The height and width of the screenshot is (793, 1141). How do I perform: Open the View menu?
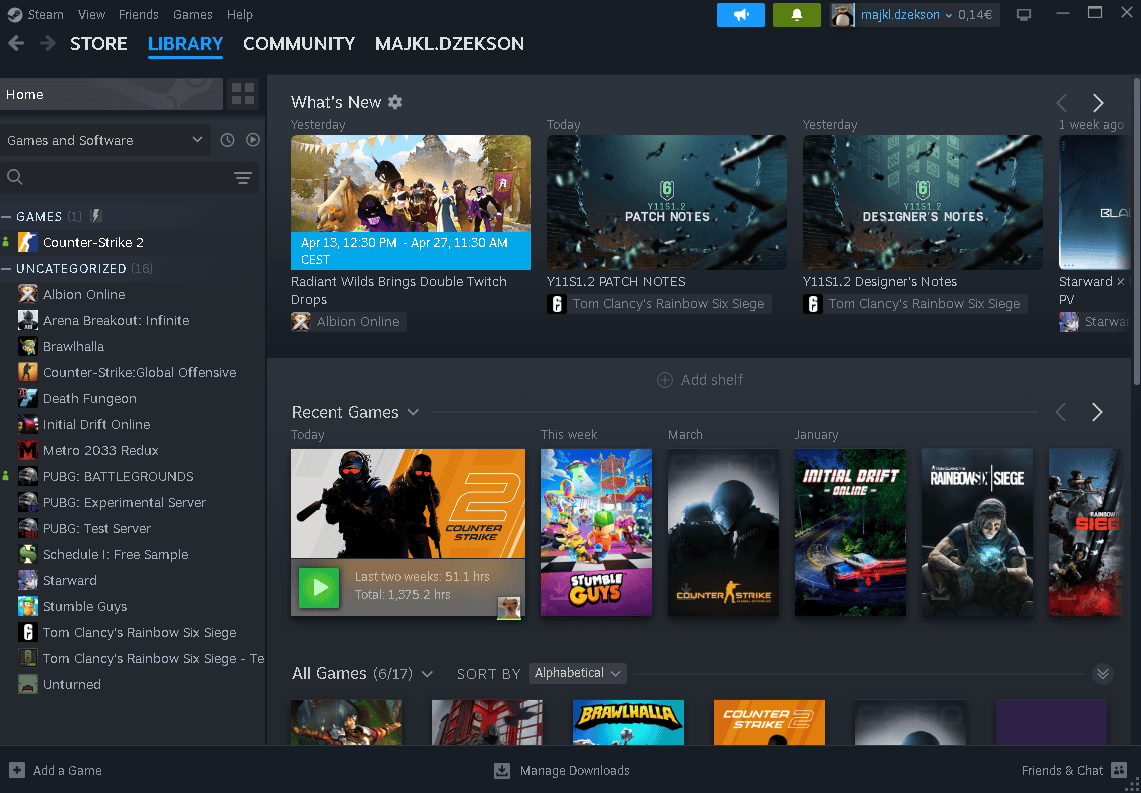pos(92,15)
